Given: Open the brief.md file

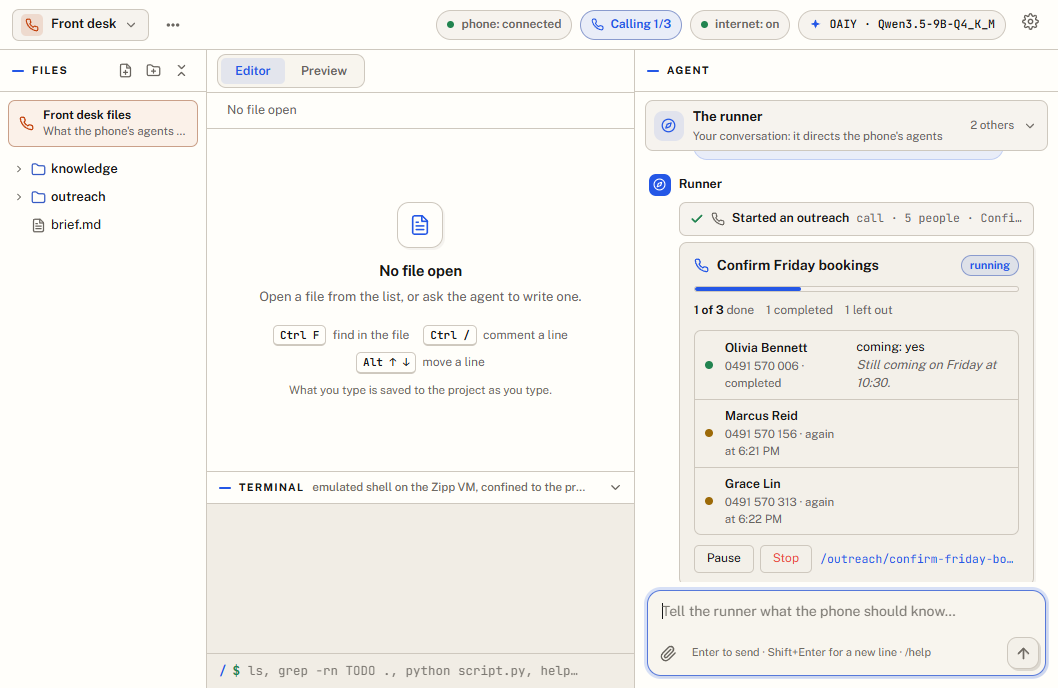Looking at the screenshot, I should point(103,225).
